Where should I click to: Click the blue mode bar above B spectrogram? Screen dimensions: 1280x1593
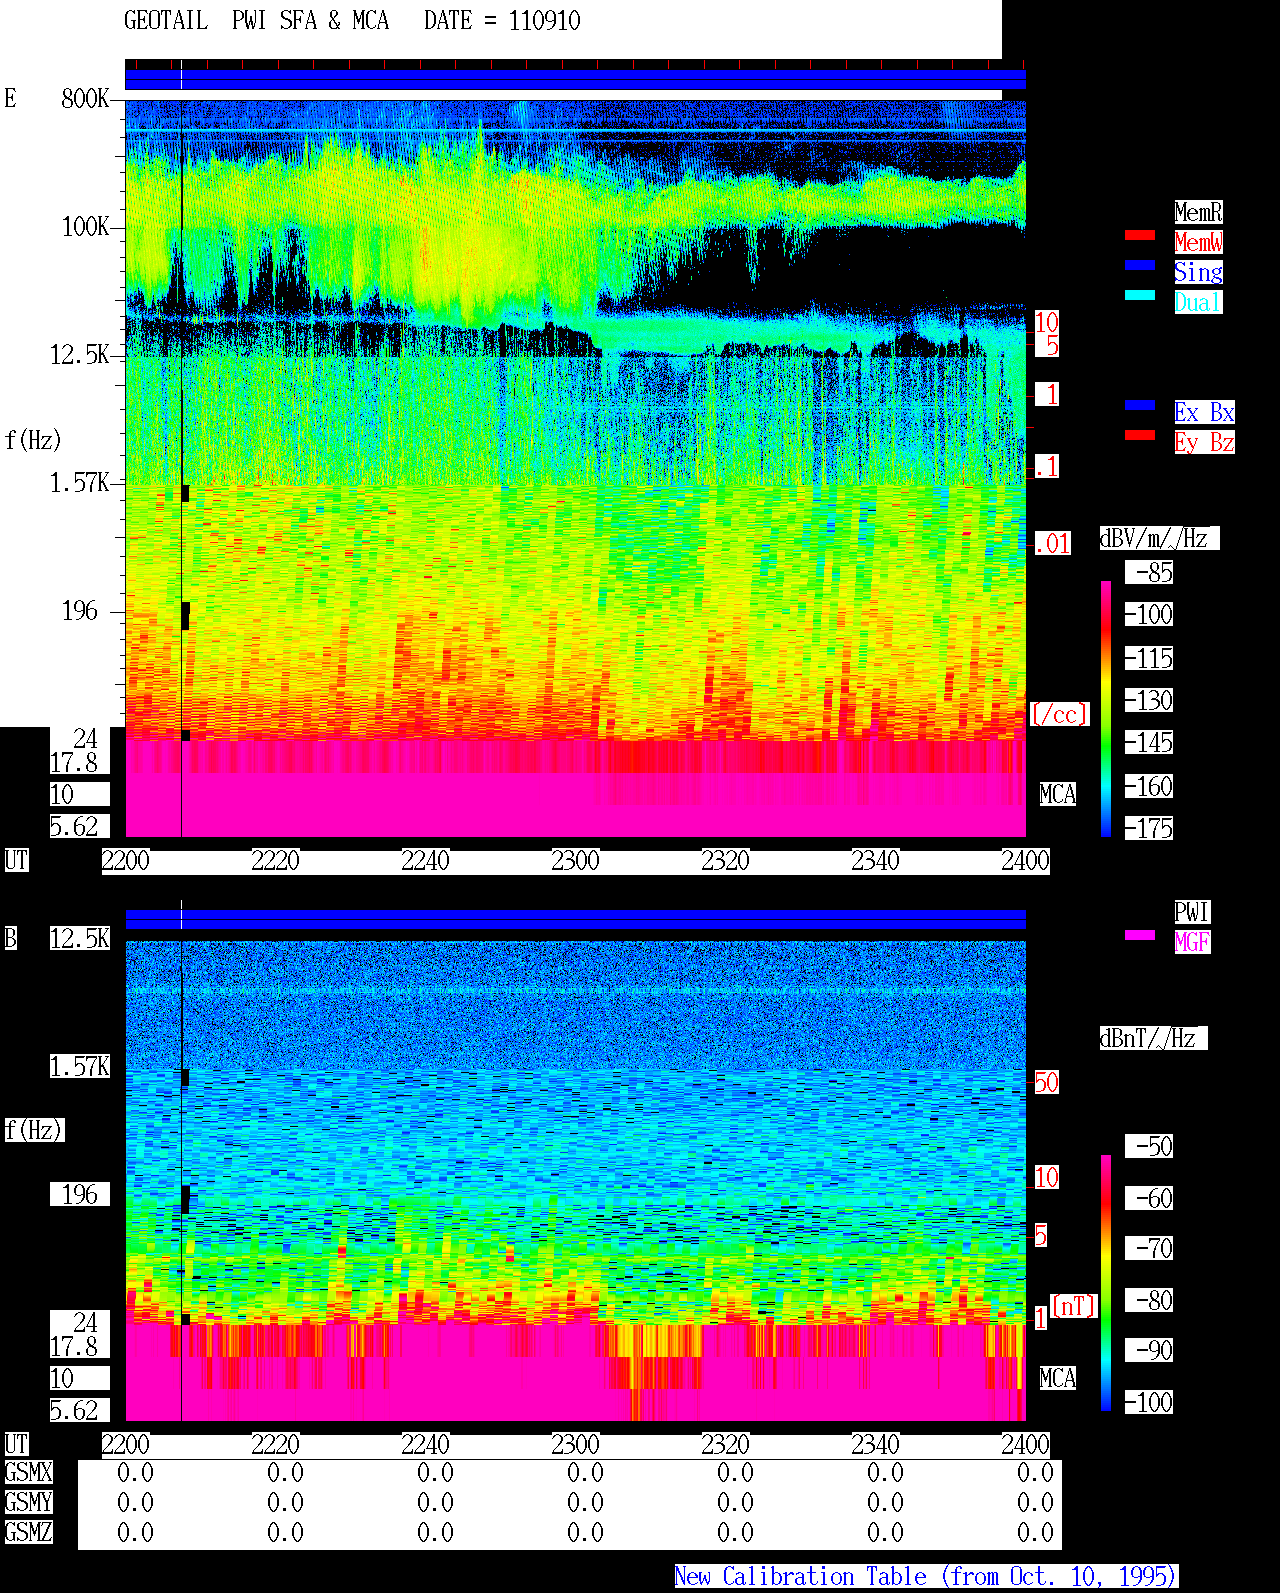pos(575,919)
